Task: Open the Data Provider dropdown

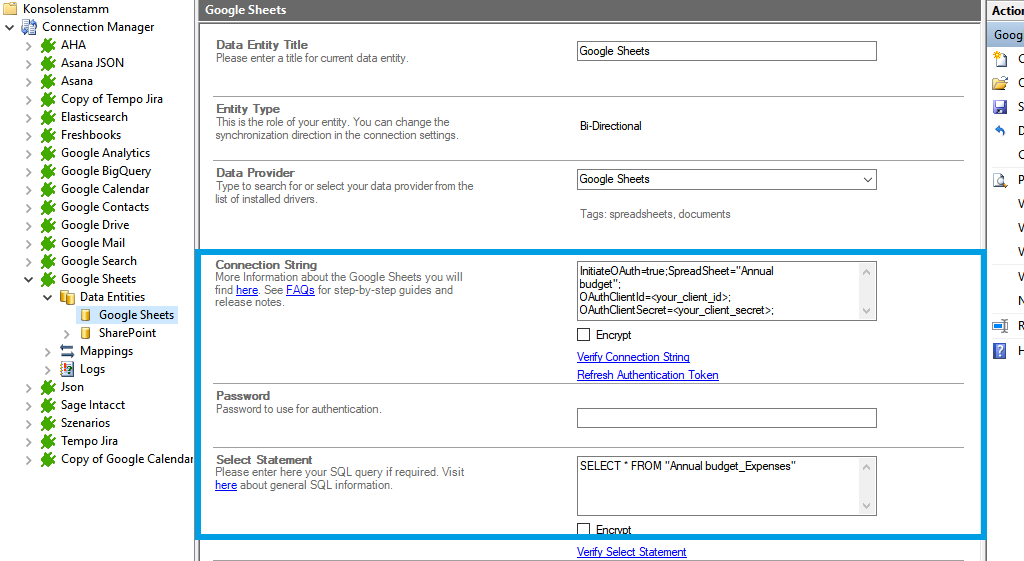Action: 866,180
